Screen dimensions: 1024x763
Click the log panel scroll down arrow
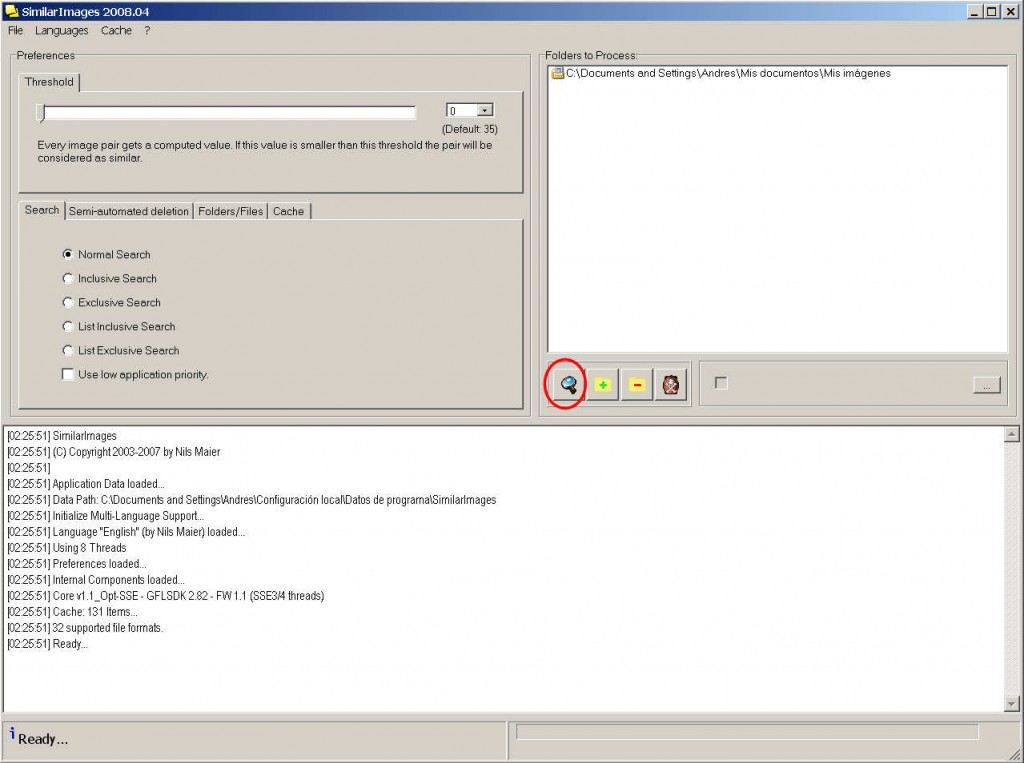(x=1011, y=703)
